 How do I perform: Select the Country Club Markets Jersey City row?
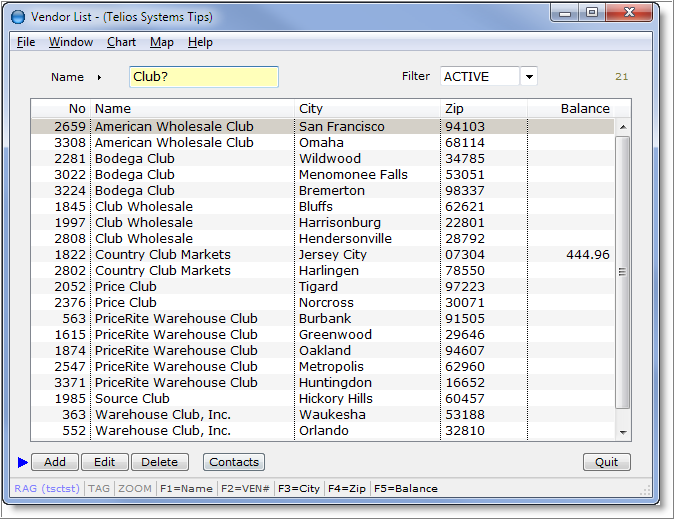pyautogui.click(x=300, y=255)
